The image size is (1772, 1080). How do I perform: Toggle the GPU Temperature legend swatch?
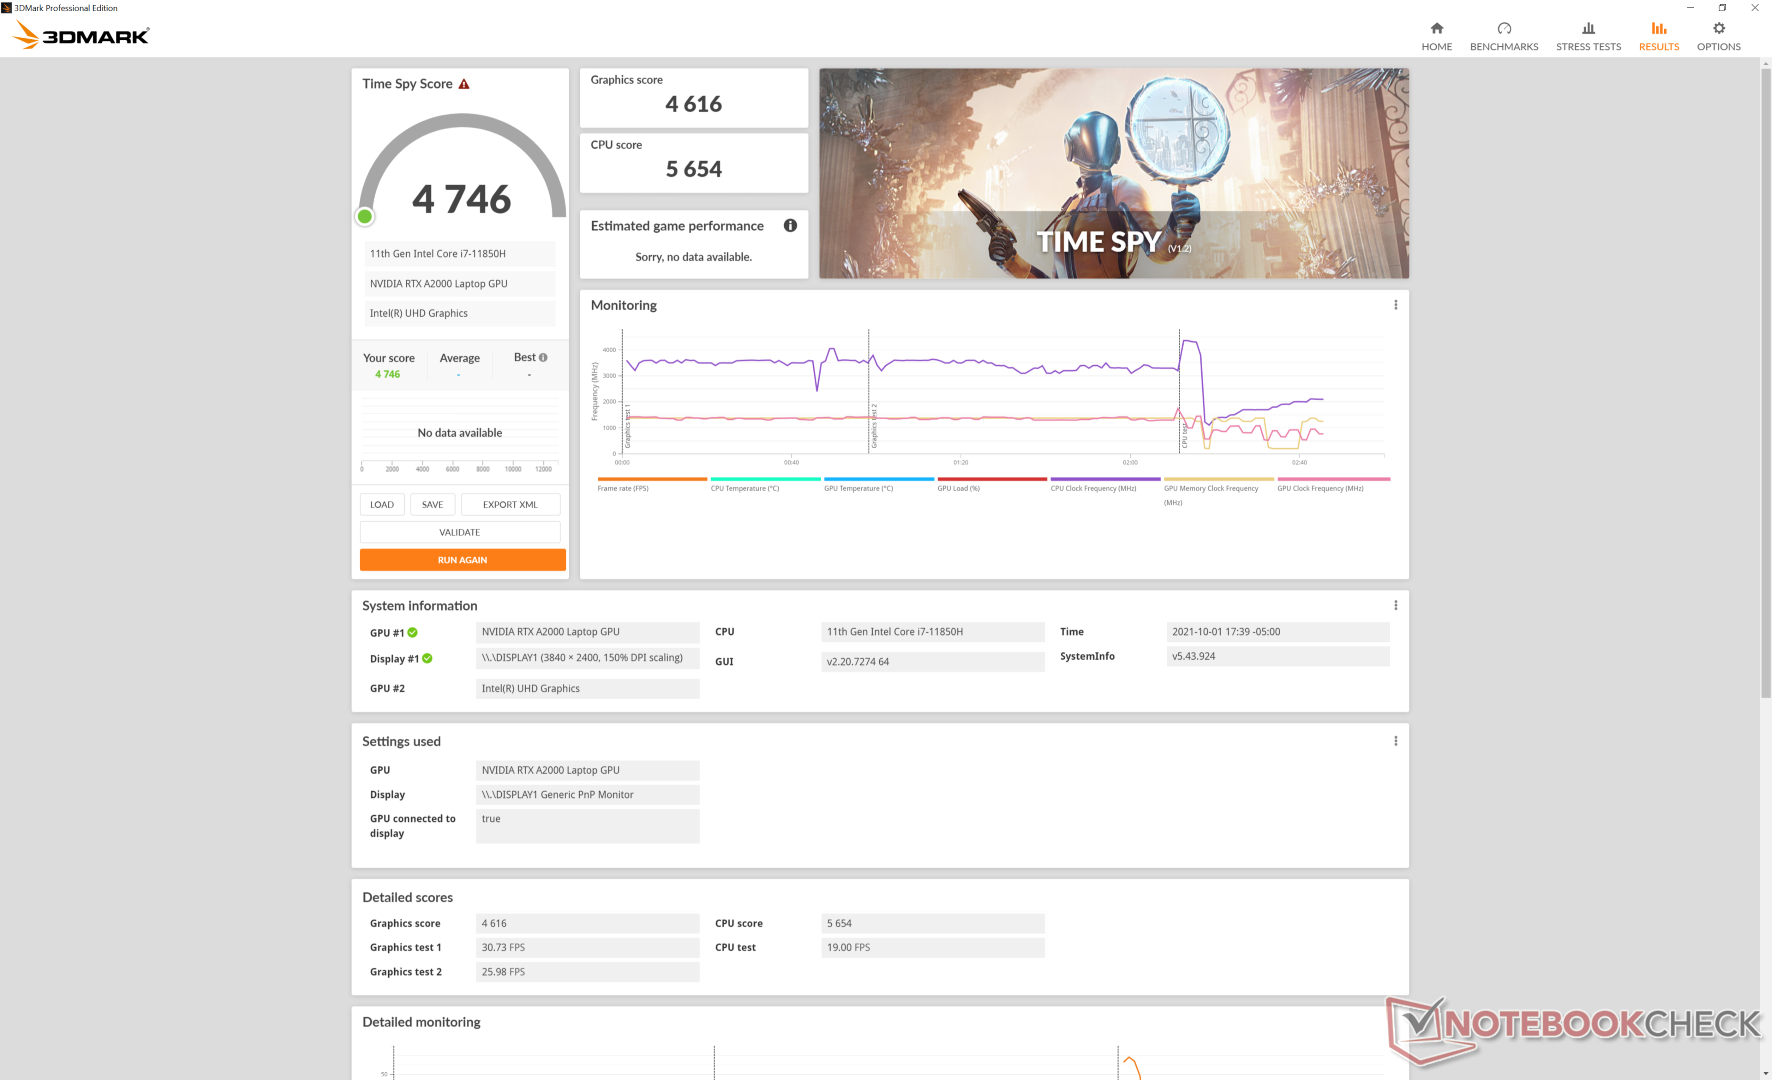coord(879,479)
